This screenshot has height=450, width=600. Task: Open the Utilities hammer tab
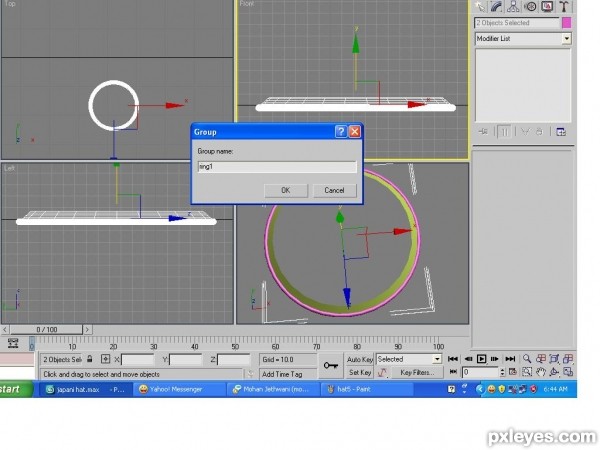(x=564, y=7)
